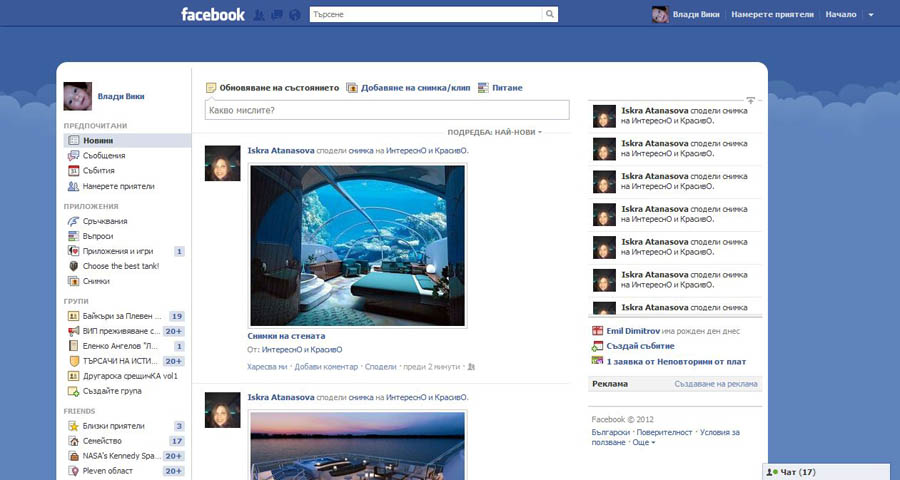The width and height of the screenshot is (900, 480).
Task: Open Чат (17) chat bar
Action: 827,472
